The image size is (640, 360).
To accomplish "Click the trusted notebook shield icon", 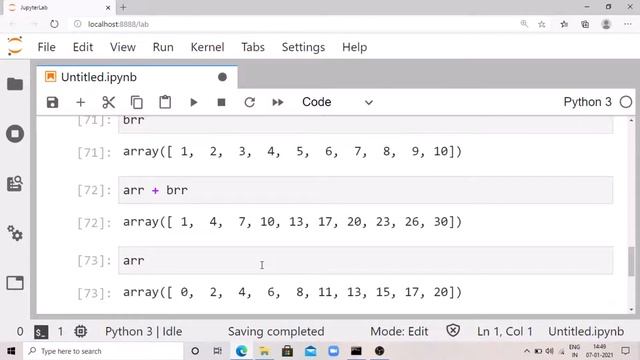I will pyautogui.click(x=453, y=331).
